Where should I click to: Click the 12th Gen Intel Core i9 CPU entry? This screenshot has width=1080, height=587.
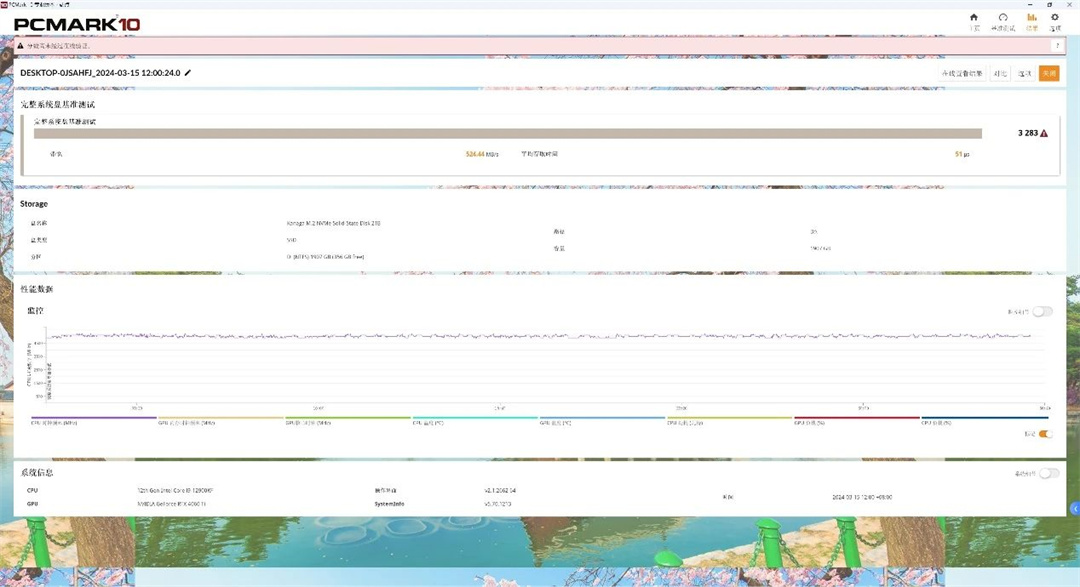click(175, 491)
